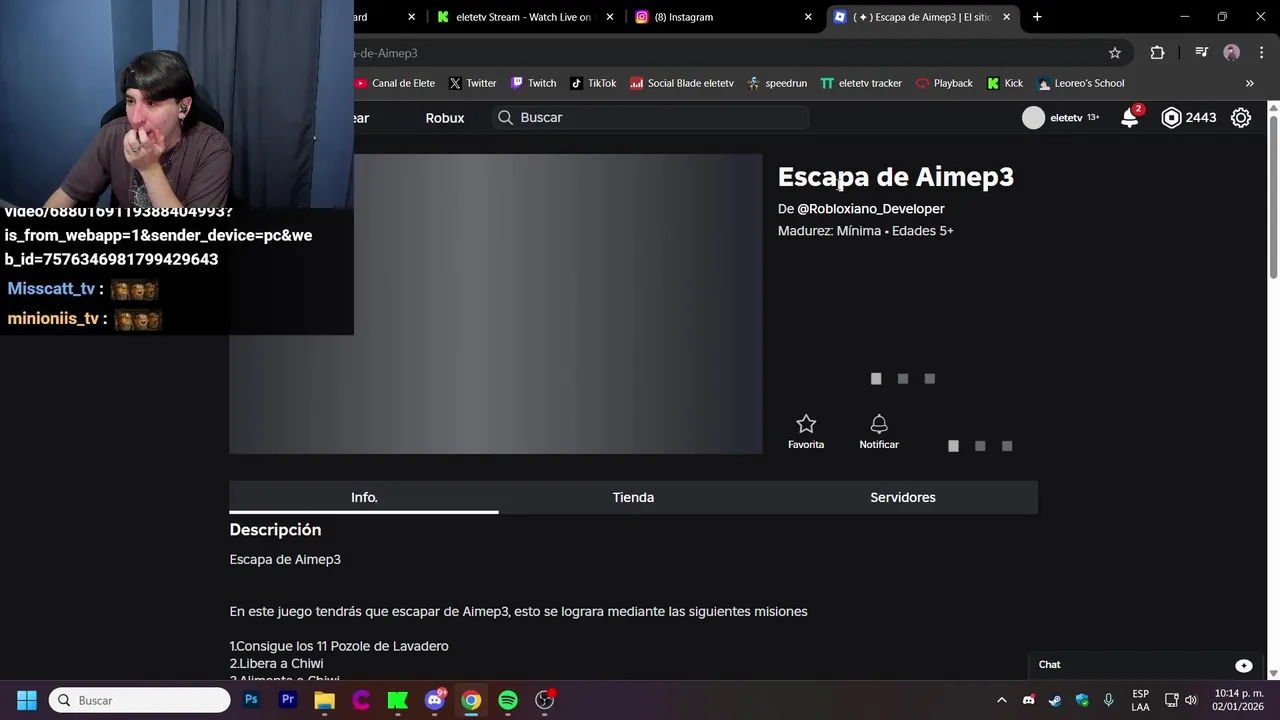Open the TikTok bookmark
The height and width of the screenshot is (720, 1280).
click(x=593, y=83)
